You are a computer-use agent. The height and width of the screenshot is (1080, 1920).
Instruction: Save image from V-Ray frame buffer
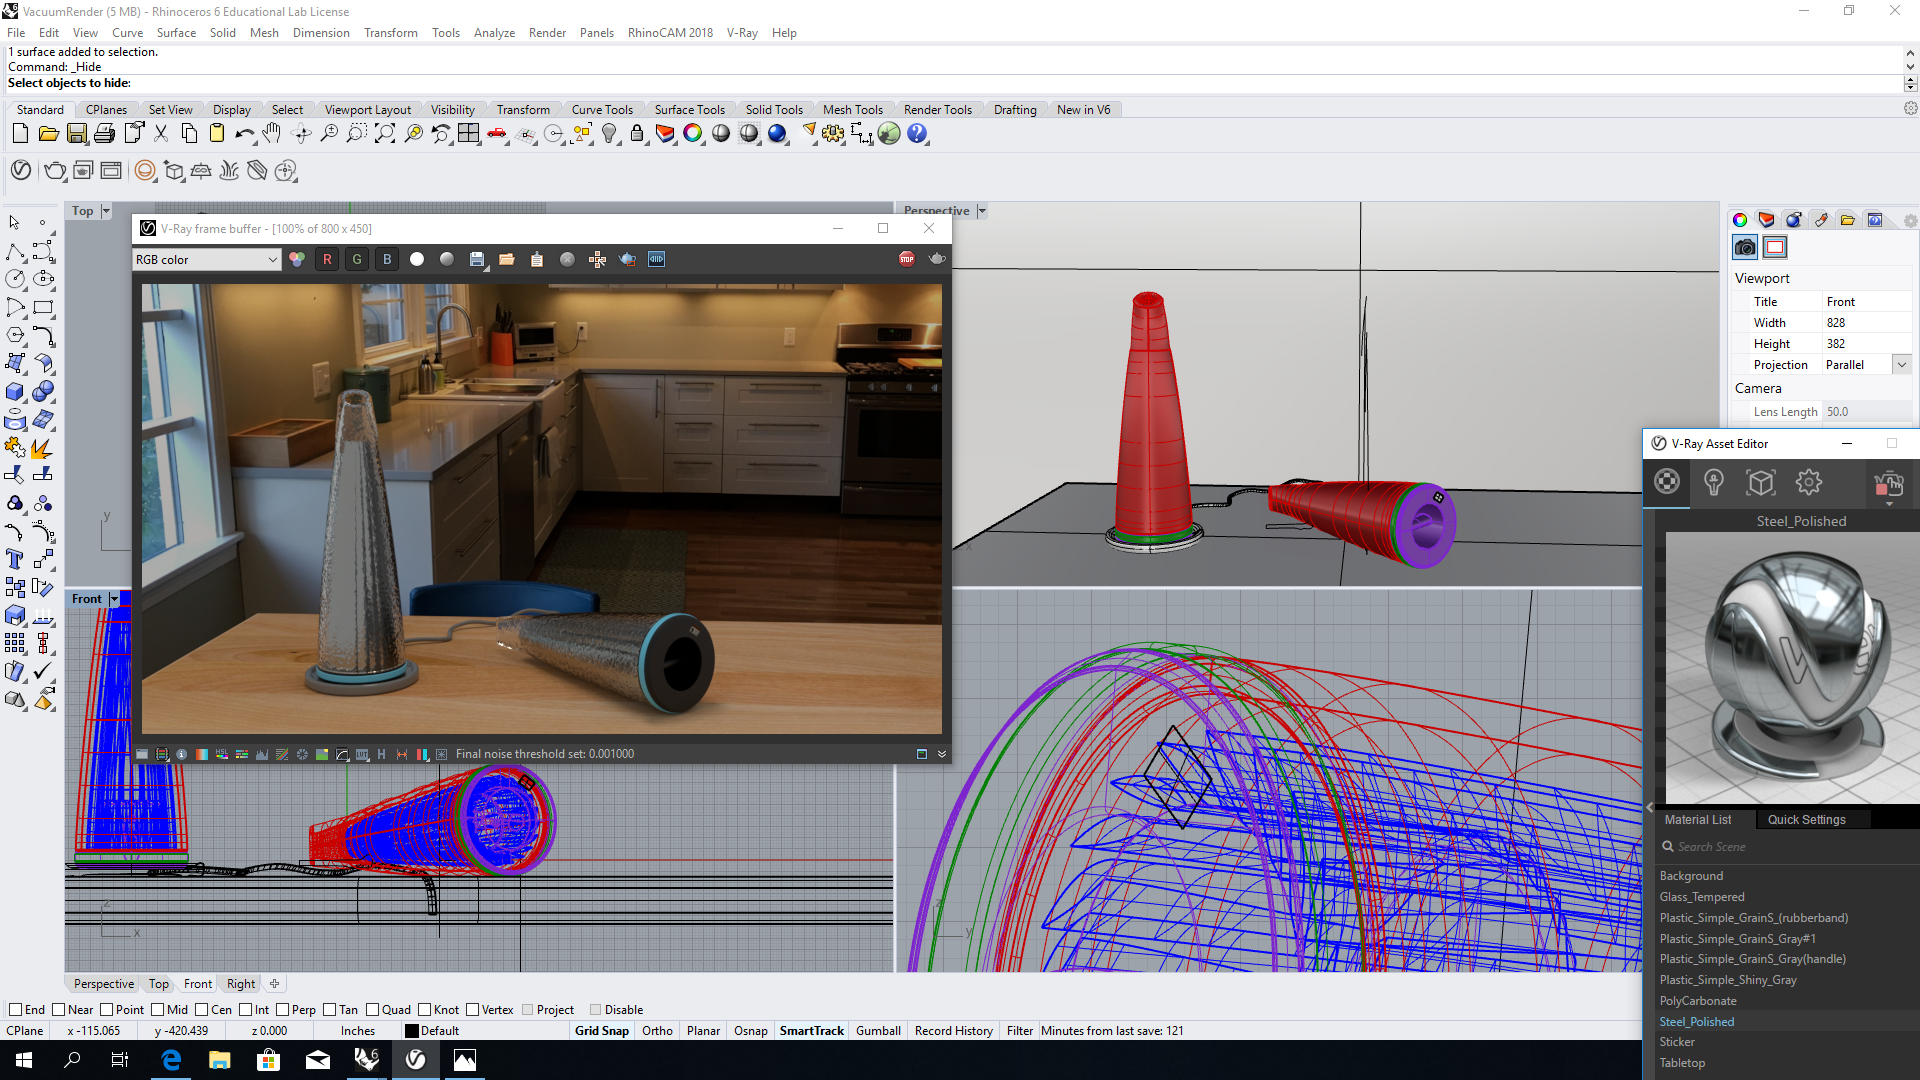pos(477,260)
